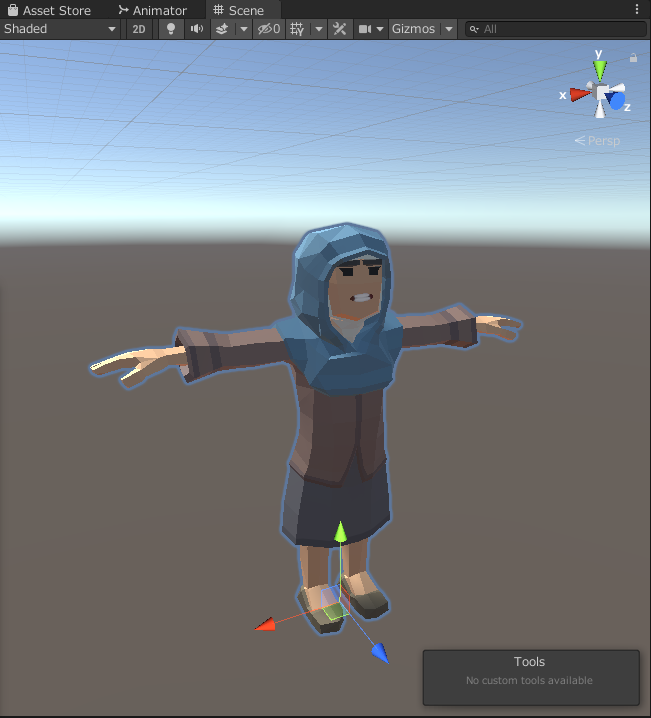Click the green Y move handle arrow
The width and height of the screenshot is (651, 718).
[340, 532]
